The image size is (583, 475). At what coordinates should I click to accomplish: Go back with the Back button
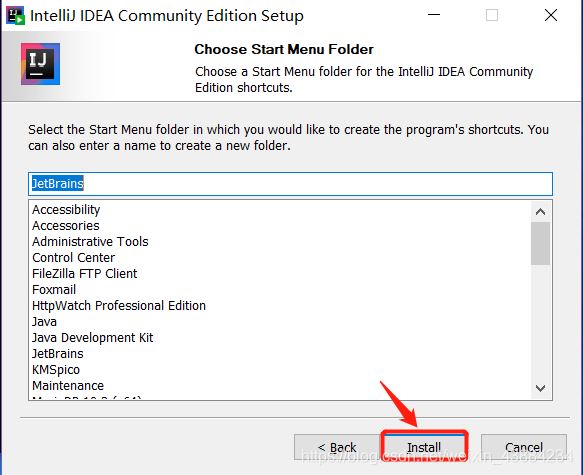tap(338, 447)
